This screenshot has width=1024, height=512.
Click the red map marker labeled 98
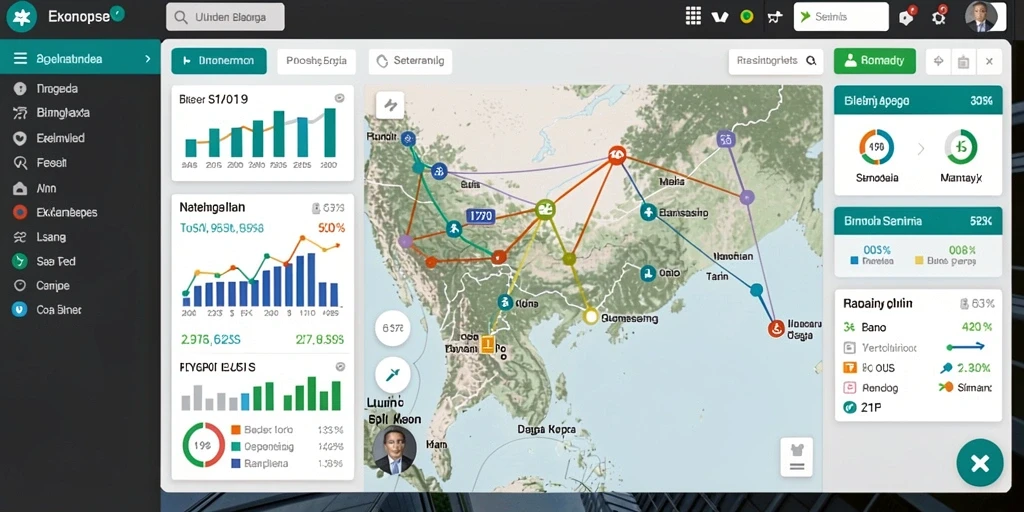coord(616,155)
